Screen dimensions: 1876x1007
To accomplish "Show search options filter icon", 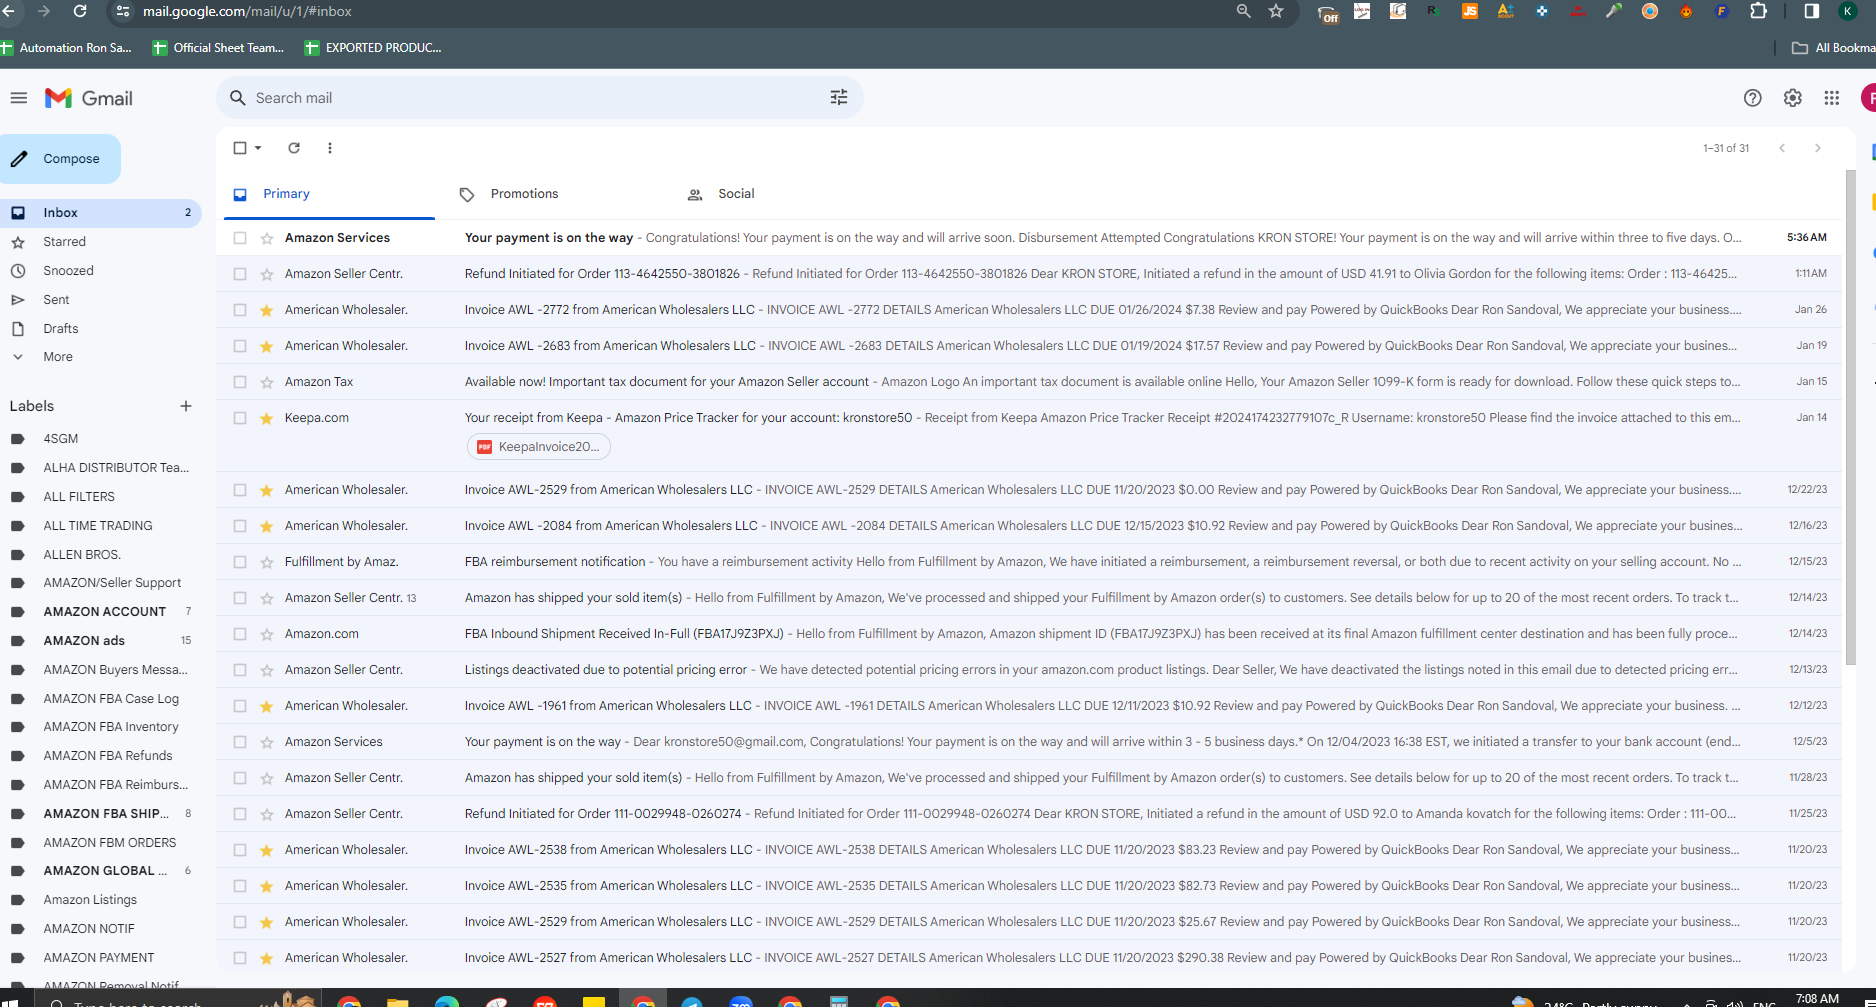I will coord(839,97).
